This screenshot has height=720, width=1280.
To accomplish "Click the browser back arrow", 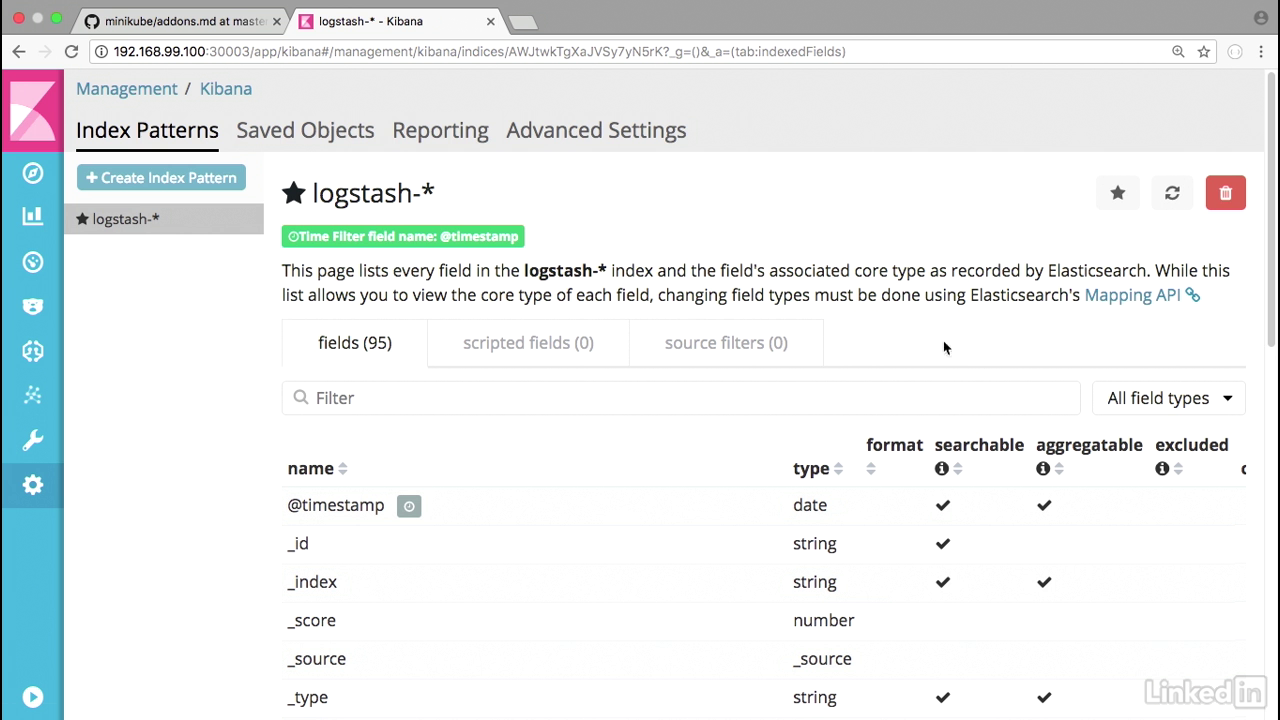I will (x=19, y=51).
